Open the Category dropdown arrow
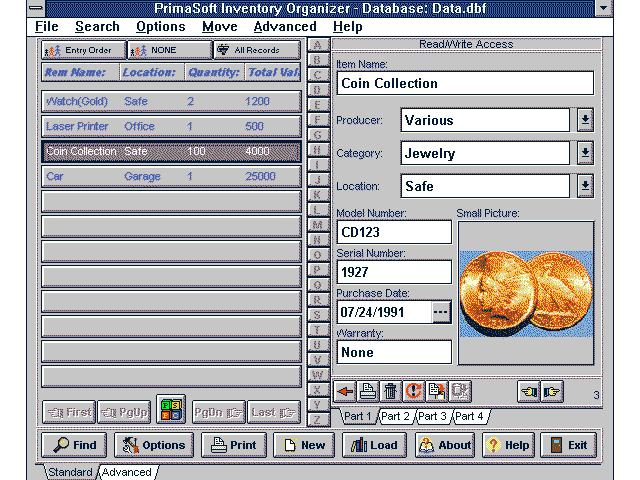640x480 pixels. tap(586, 153)
